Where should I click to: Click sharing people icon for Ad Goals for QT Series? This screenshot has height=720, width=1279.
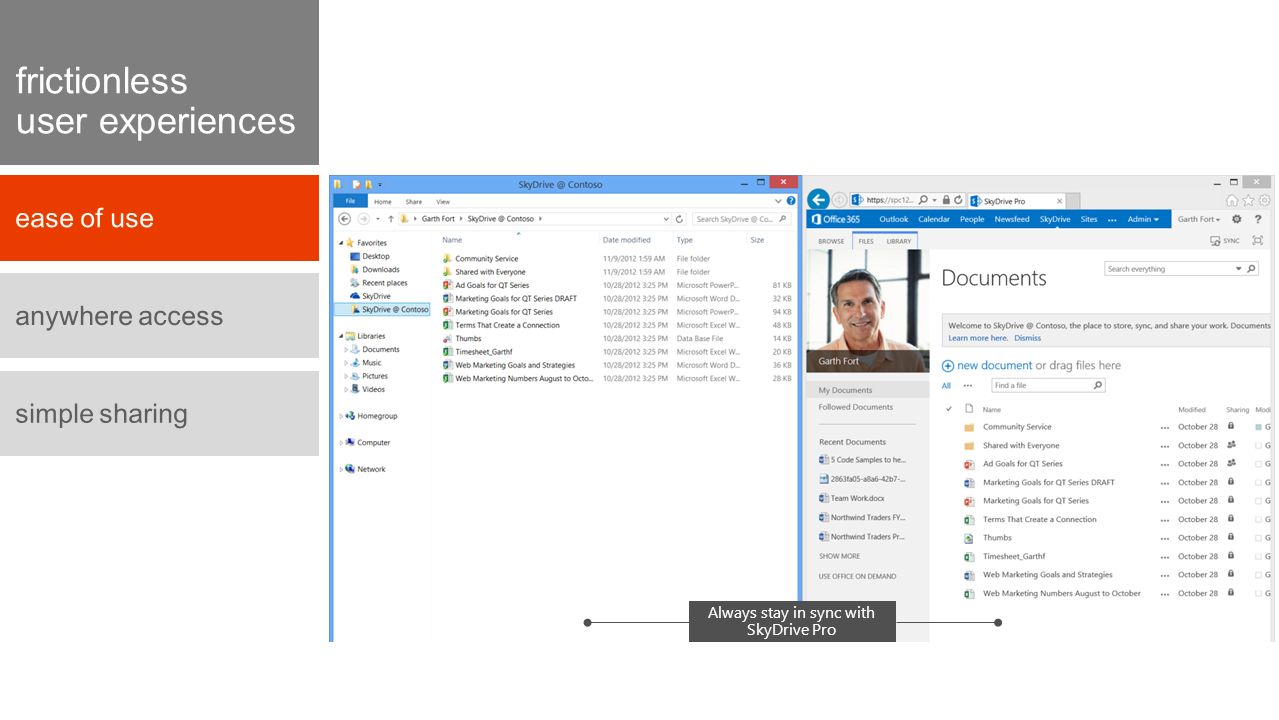[x=1231, y=463]
